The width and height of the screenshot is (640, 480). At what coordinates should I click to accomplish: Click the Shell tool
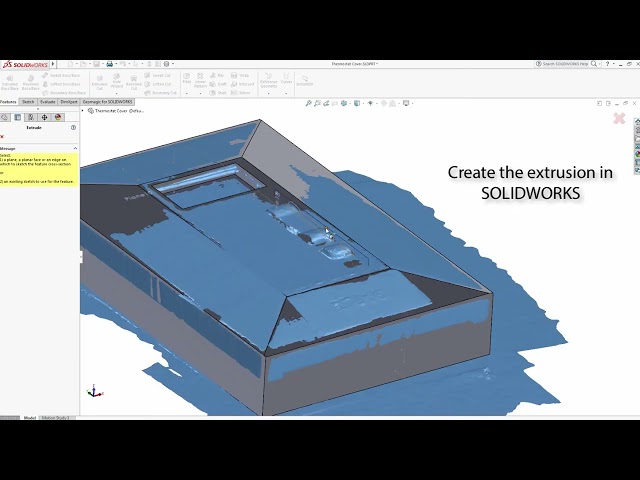[218, 93]
